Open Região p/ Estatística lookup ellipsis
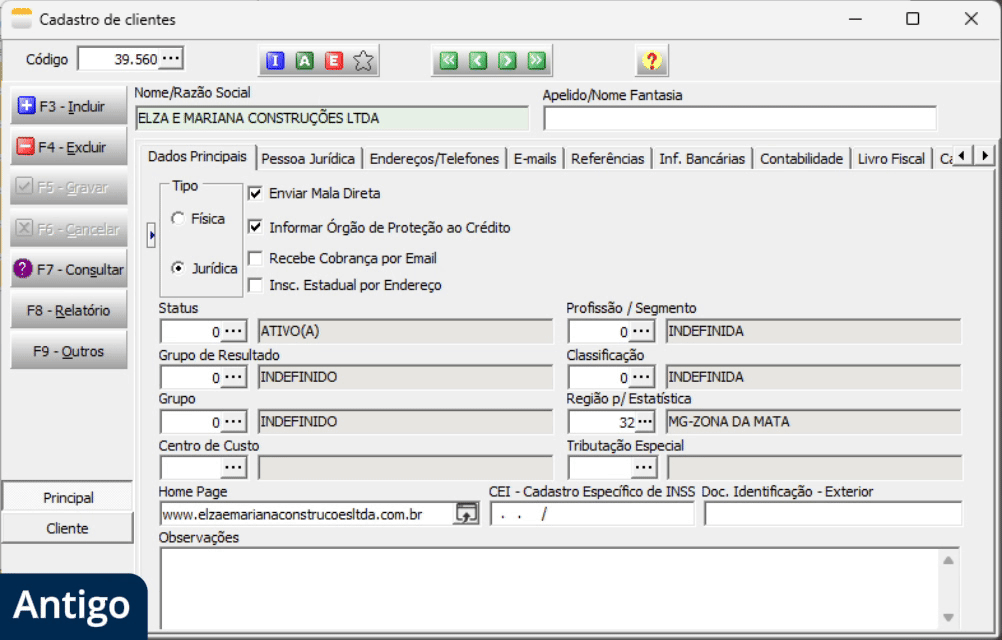 (645, 422)
